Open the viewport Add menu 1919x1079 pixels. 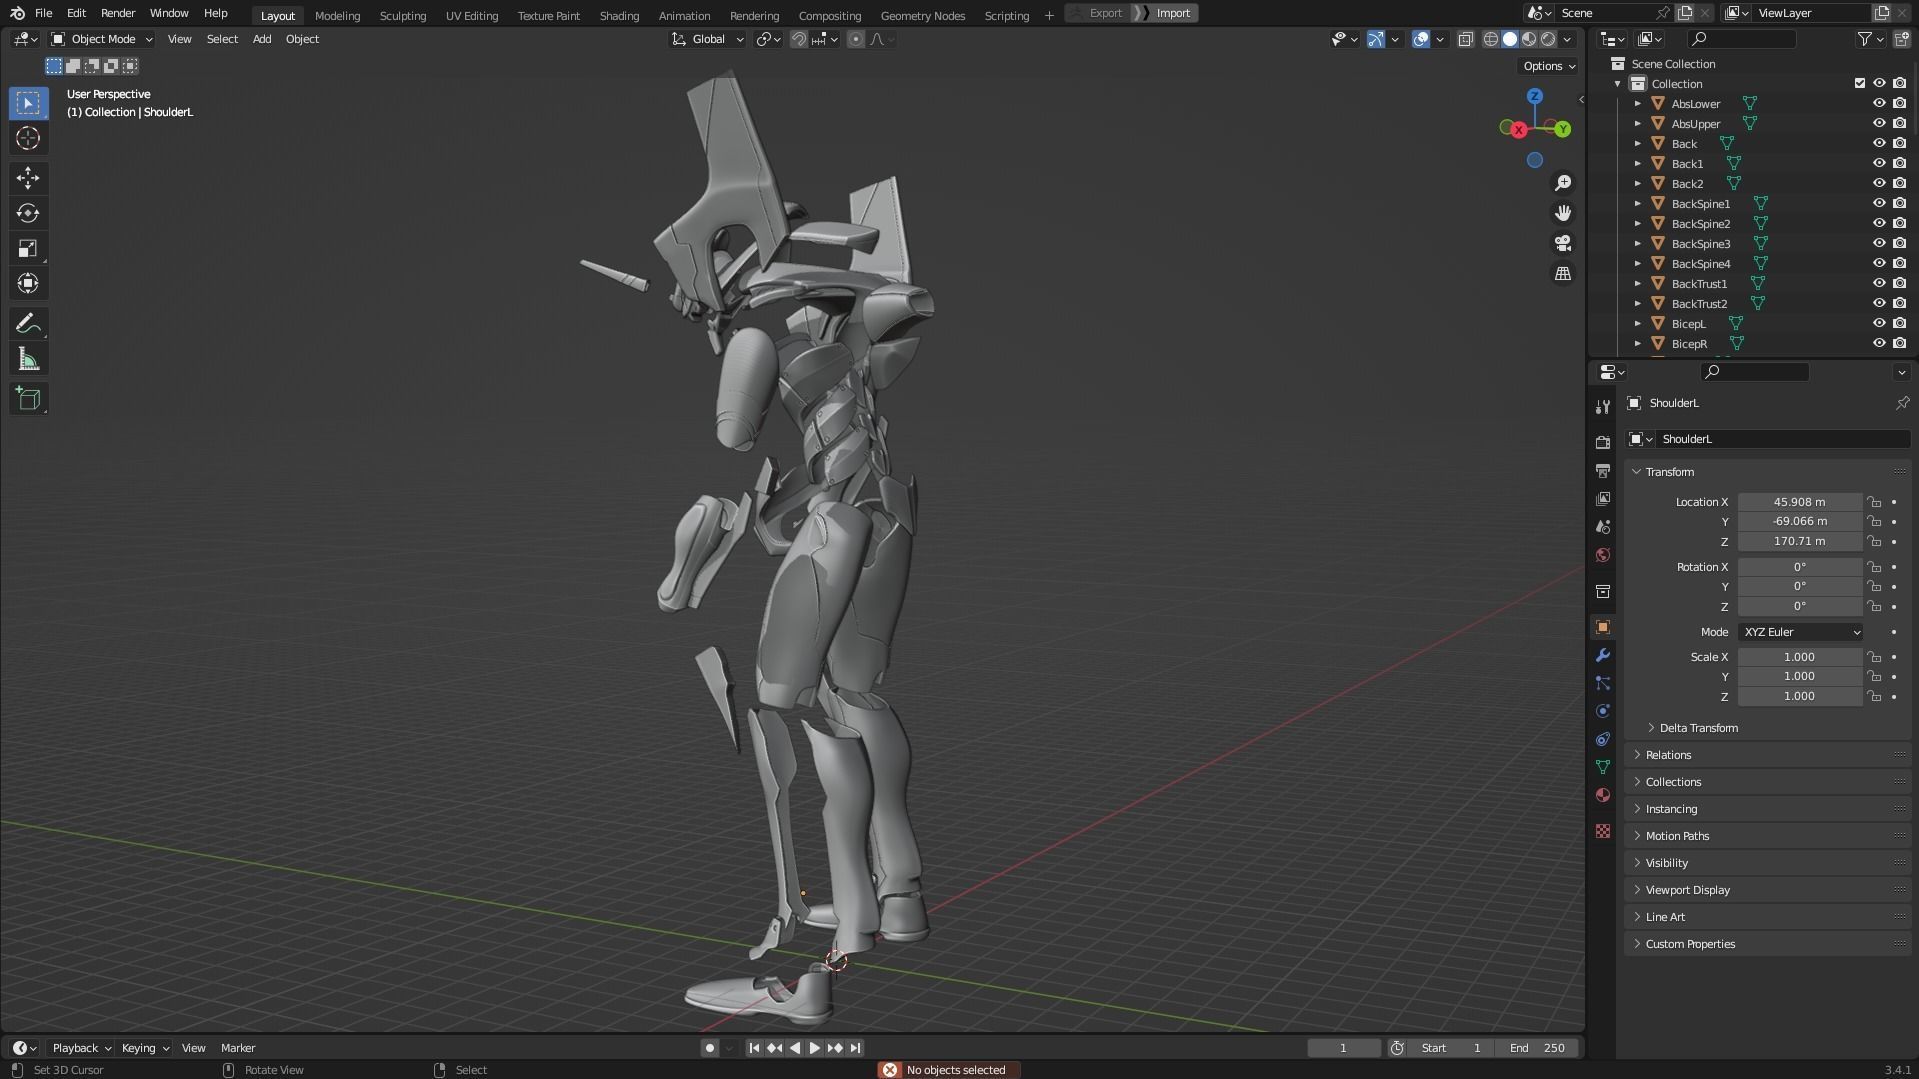point(262,39)
